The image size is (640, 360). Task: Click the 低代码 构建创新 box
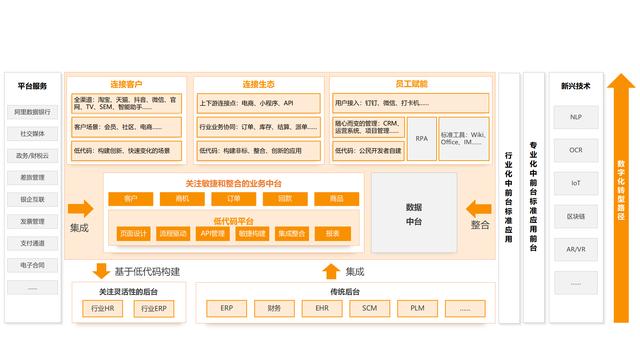pyautogui.click(x=127, y=151)
